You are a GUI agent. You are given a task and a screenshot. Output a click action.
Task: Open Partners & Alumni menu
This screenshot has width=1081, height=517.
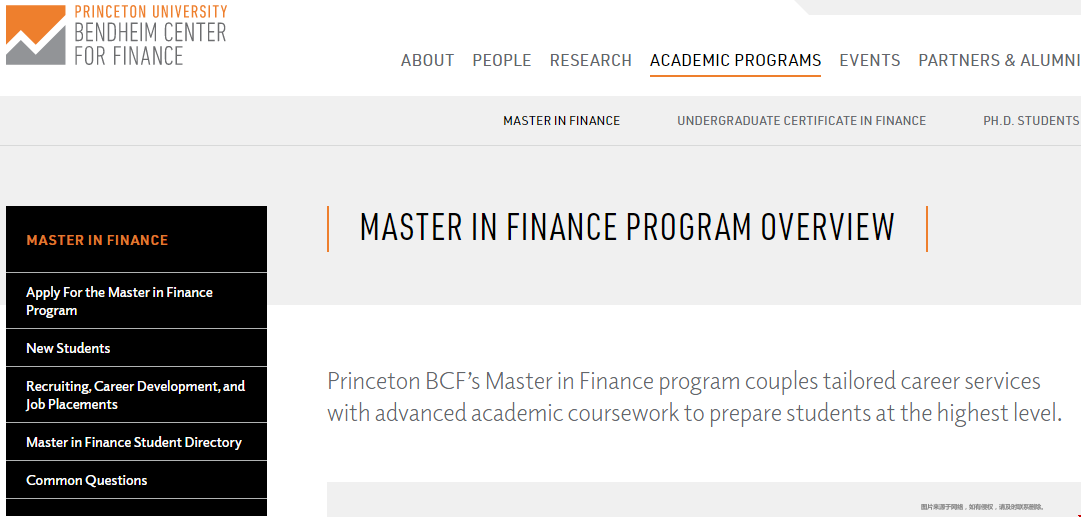(999, 61)
